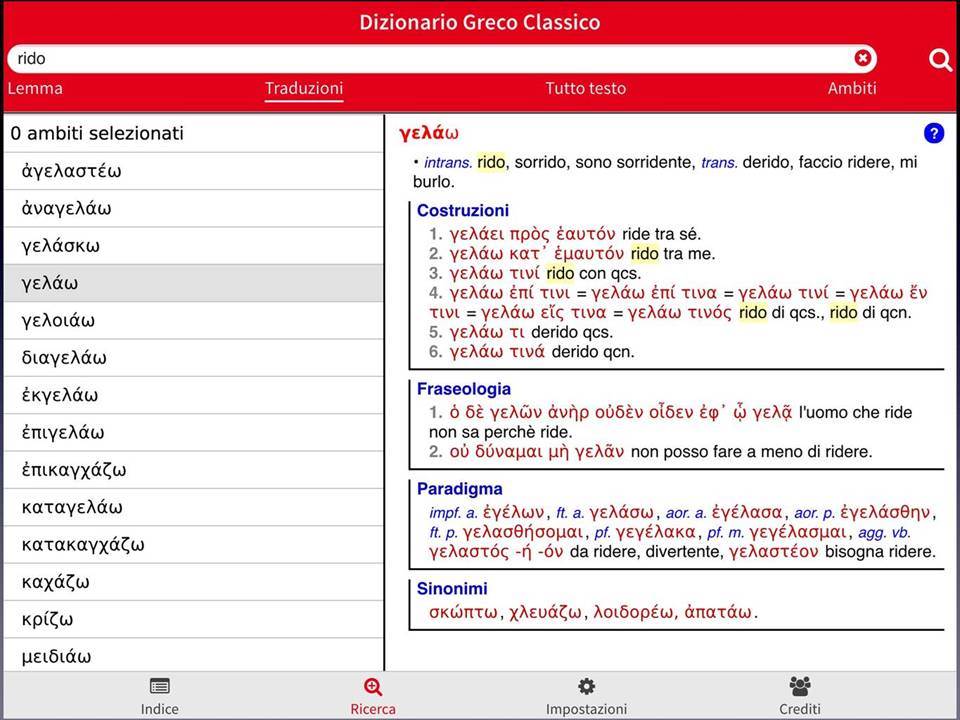Click the synonym λοιδορέω
960x720 pixels.
click(x=633, y=612)
